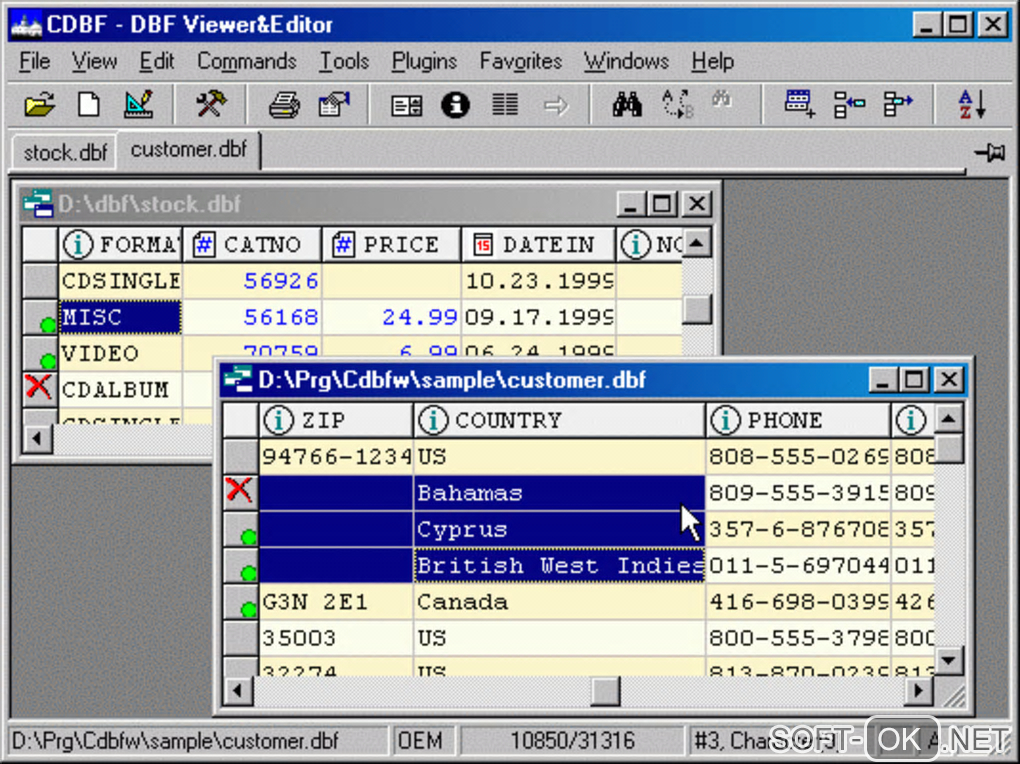Select the Canada country cell

(x=559, y=601)
